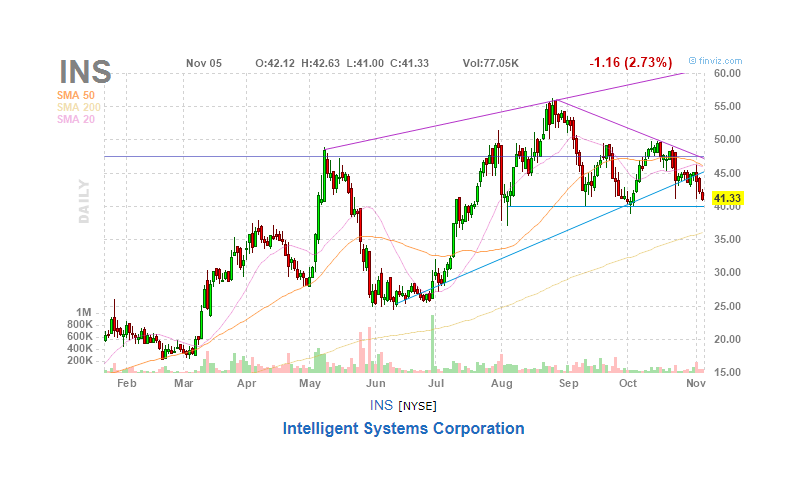Click the 50.00 price axis label
This screenshot has height=491, width=797.
727,139
